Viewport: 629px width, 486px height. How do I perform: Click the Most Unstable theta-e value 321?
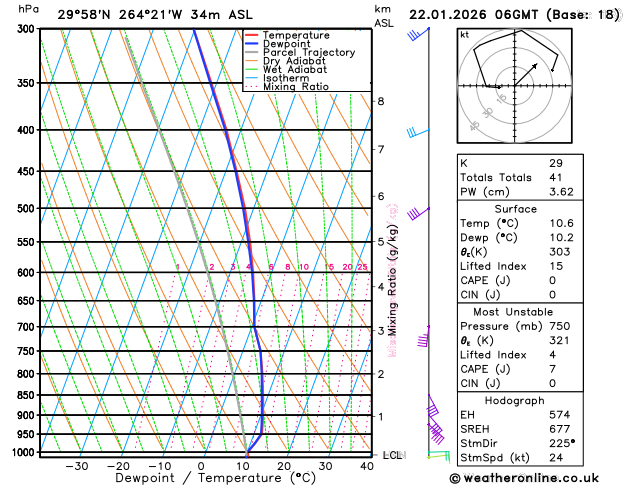click(x=560, y=340)
